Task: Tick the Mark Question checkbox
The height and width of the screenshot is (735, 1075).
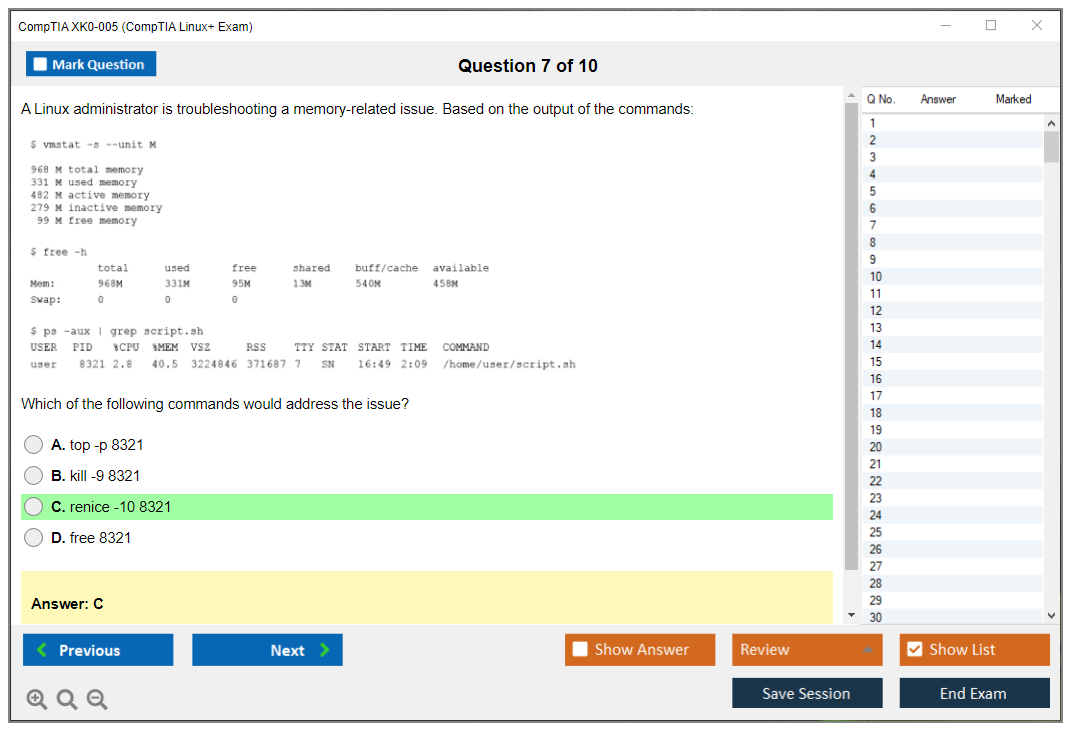Action: click(x=41, y=64)
